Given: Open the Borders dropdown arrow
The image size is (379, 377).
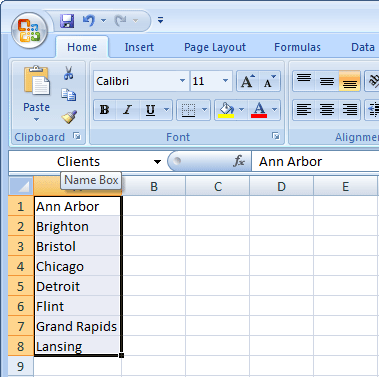Looking at the screenshot, I should coord(205,109).
